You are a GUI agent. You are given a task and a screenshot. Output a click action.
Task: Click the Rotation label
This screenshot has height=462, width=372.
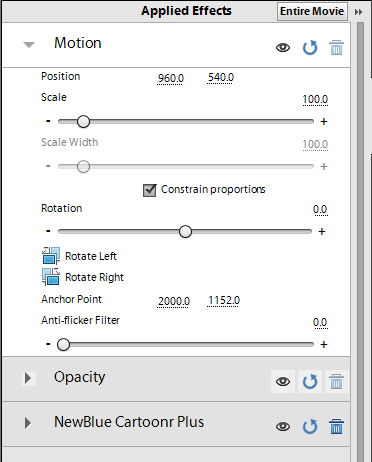pos(61,208)
